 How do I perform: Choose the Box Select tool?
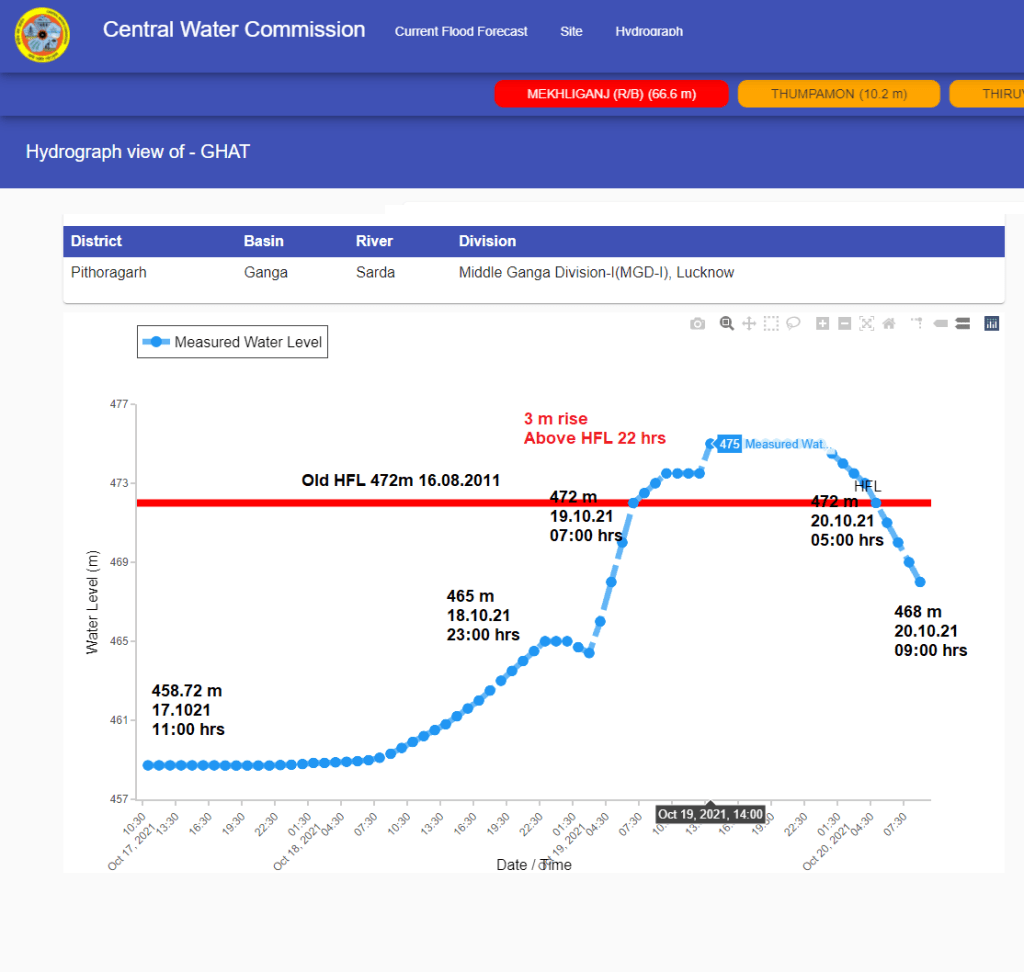point(771,324)
